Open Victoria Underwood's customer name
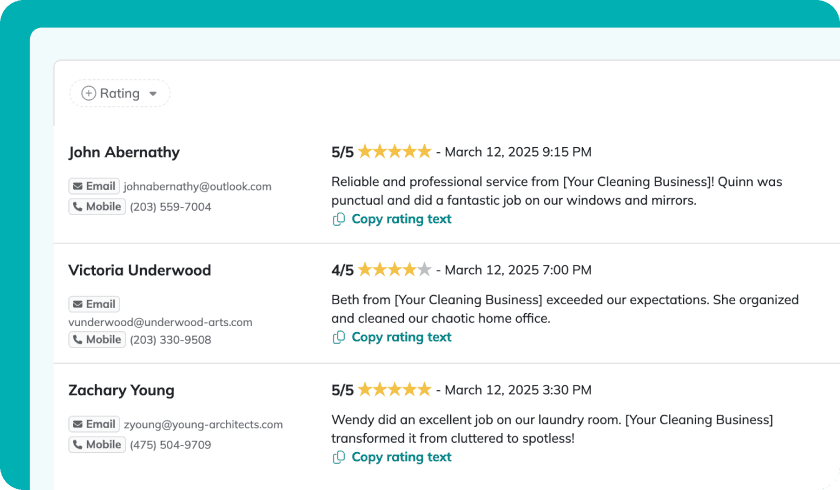The height and width of the screenshot is (490, 840). [x=140, y=270]
